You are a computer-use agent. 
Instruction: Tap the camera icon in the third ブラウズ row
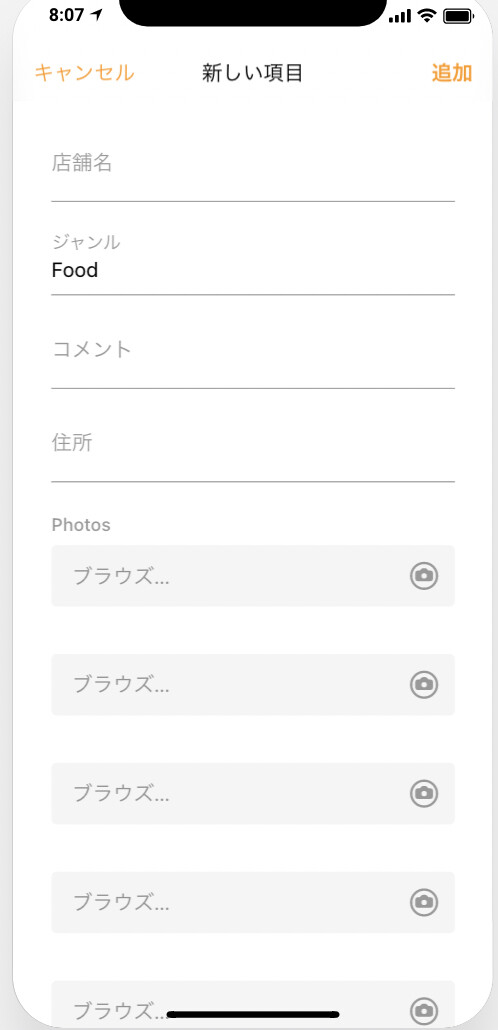coord(424,794)
